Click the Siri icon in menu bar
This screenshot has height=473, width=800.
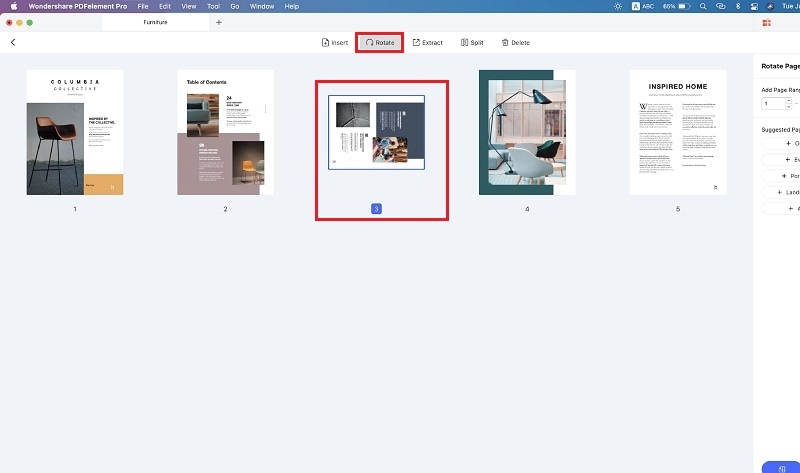770,6
